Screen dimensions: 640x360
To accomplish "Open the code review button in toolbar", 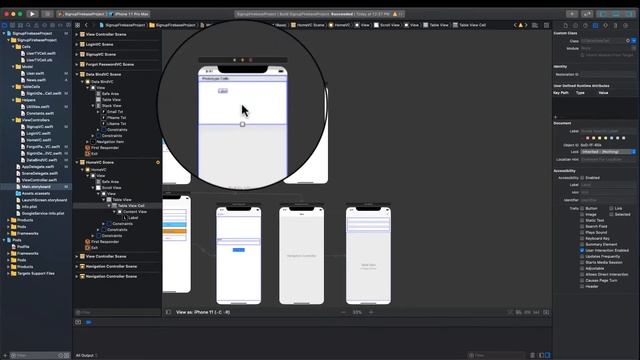I will click(587, 14).
